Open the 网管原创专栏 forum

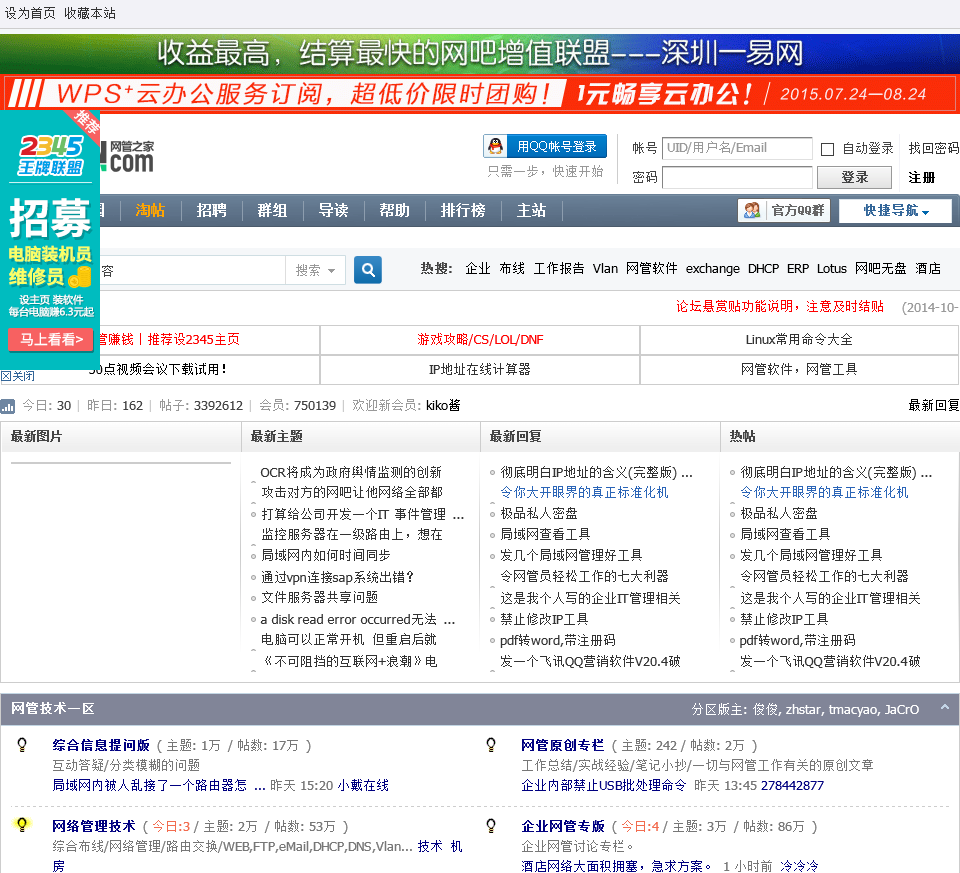click(563, 745)
